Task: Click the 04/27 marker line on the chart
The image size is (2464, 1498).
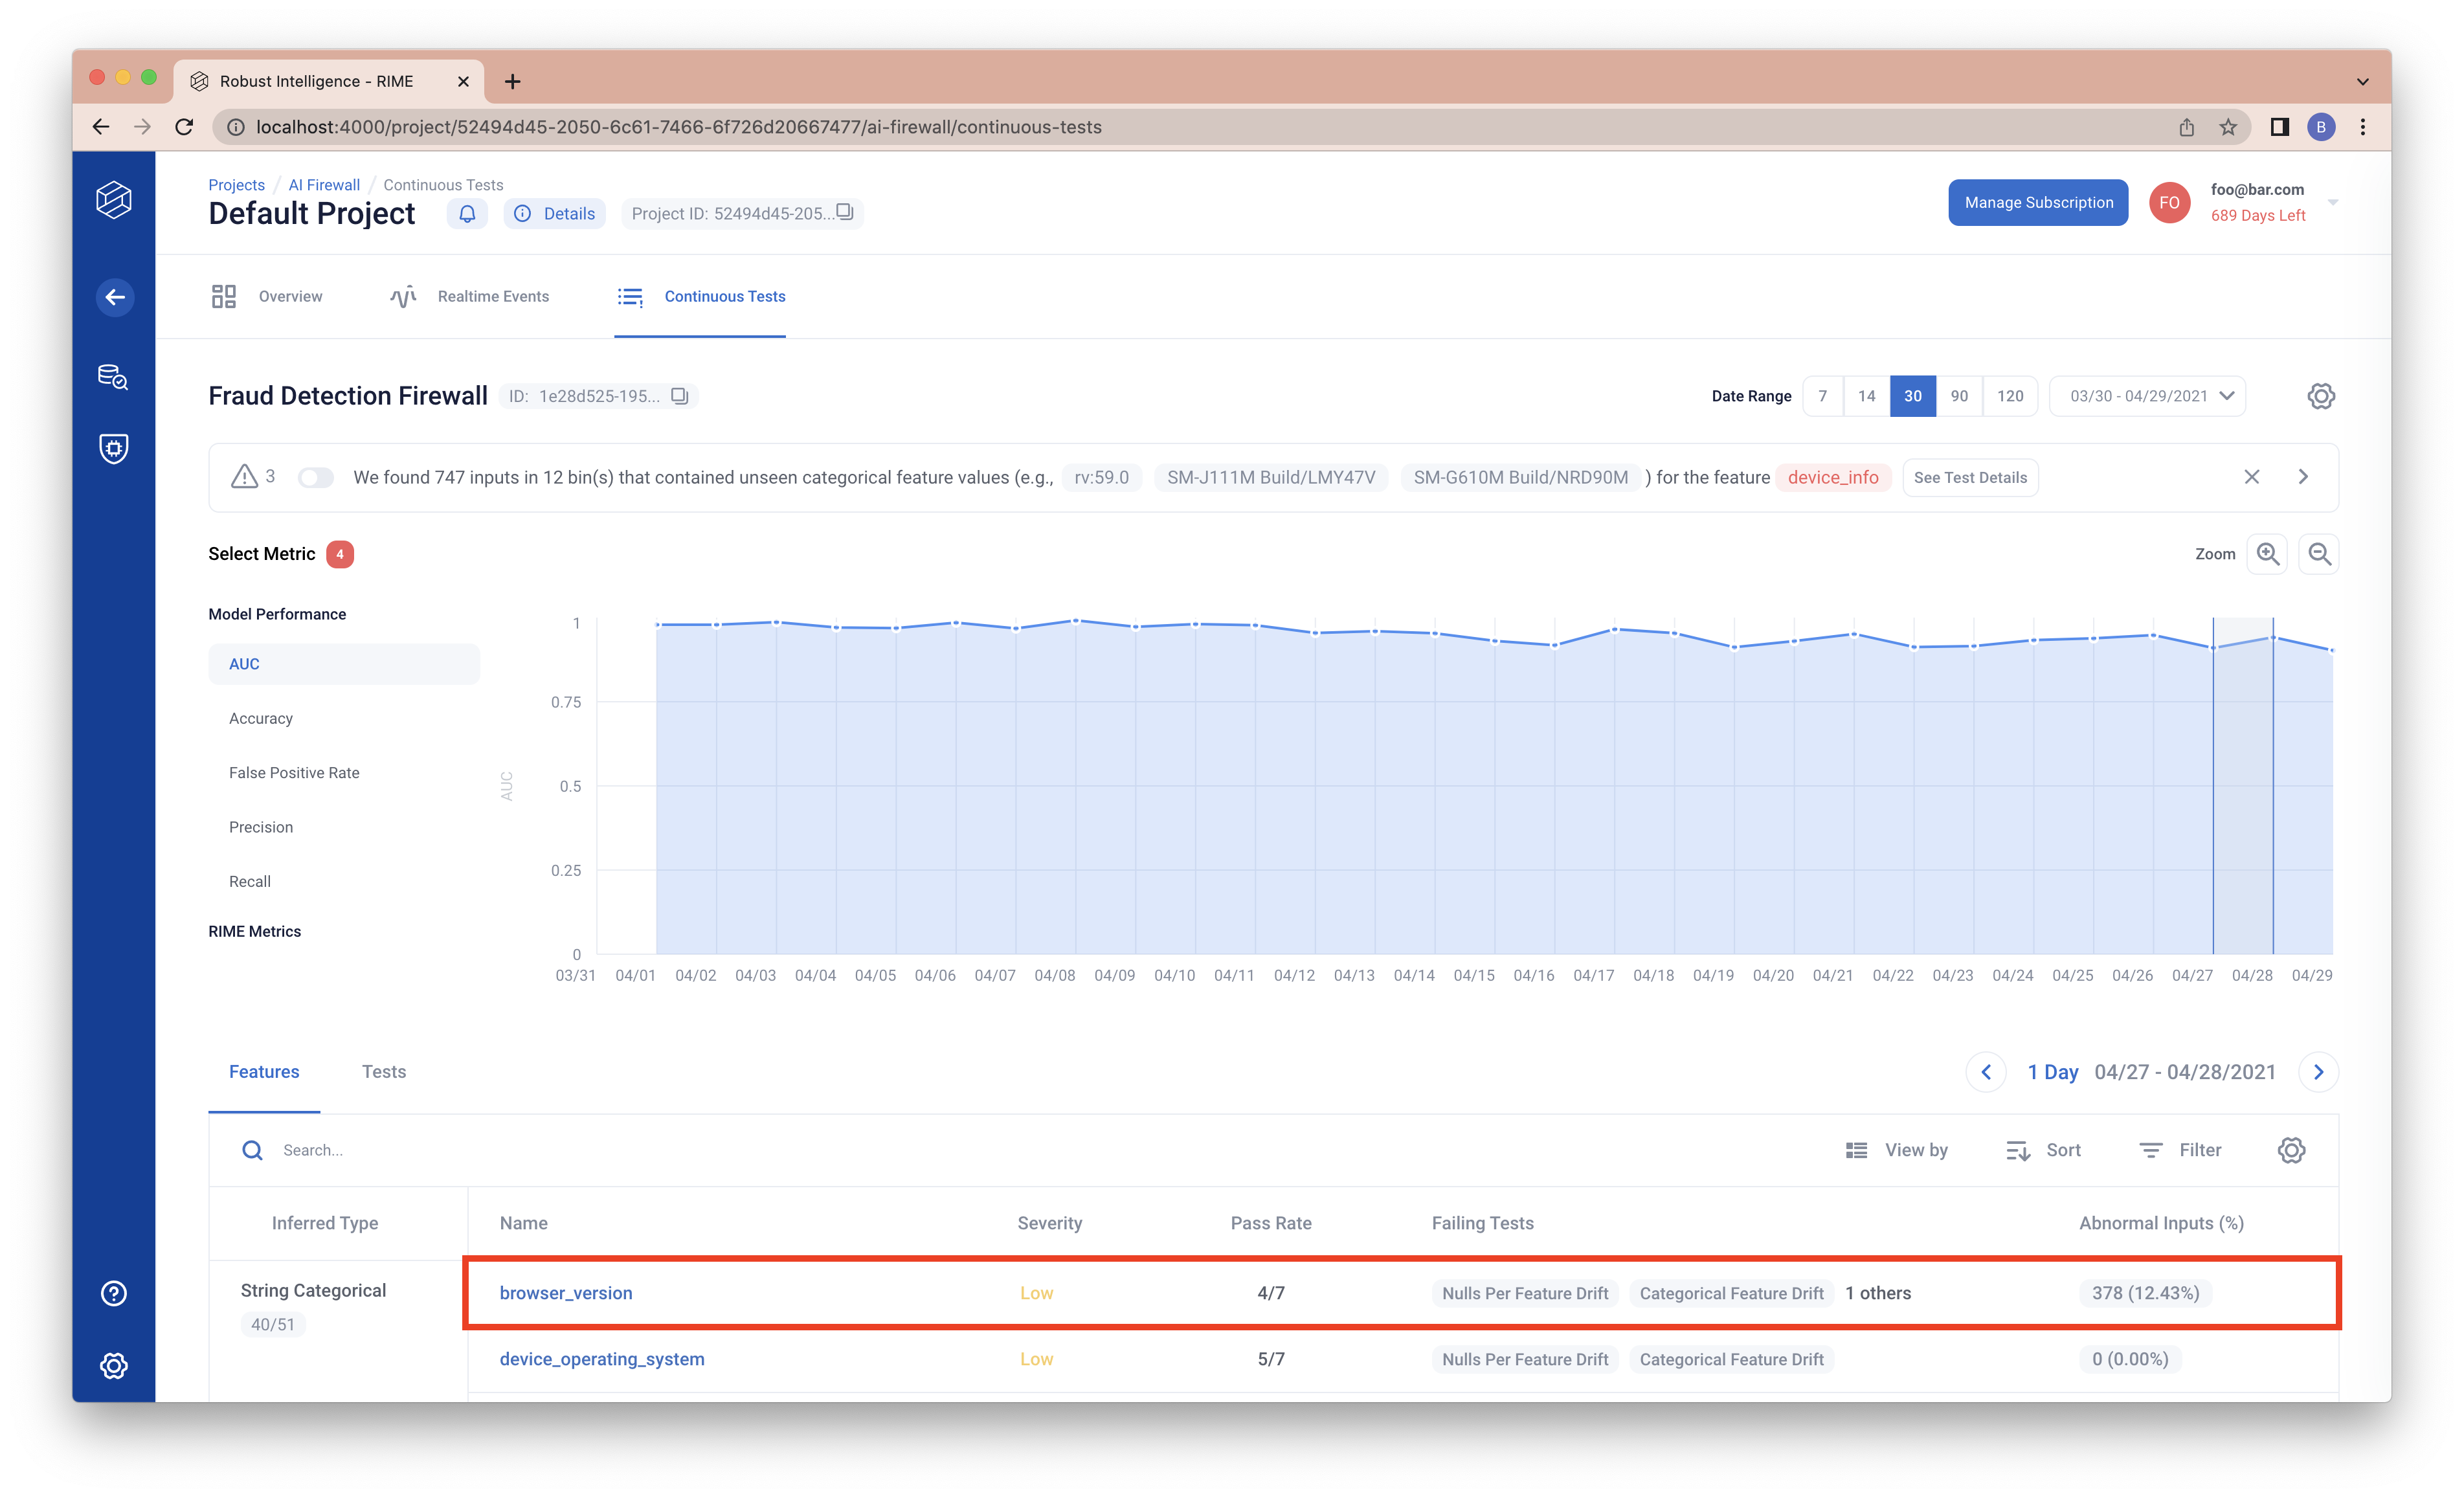Action: (x=2213, y=786)
